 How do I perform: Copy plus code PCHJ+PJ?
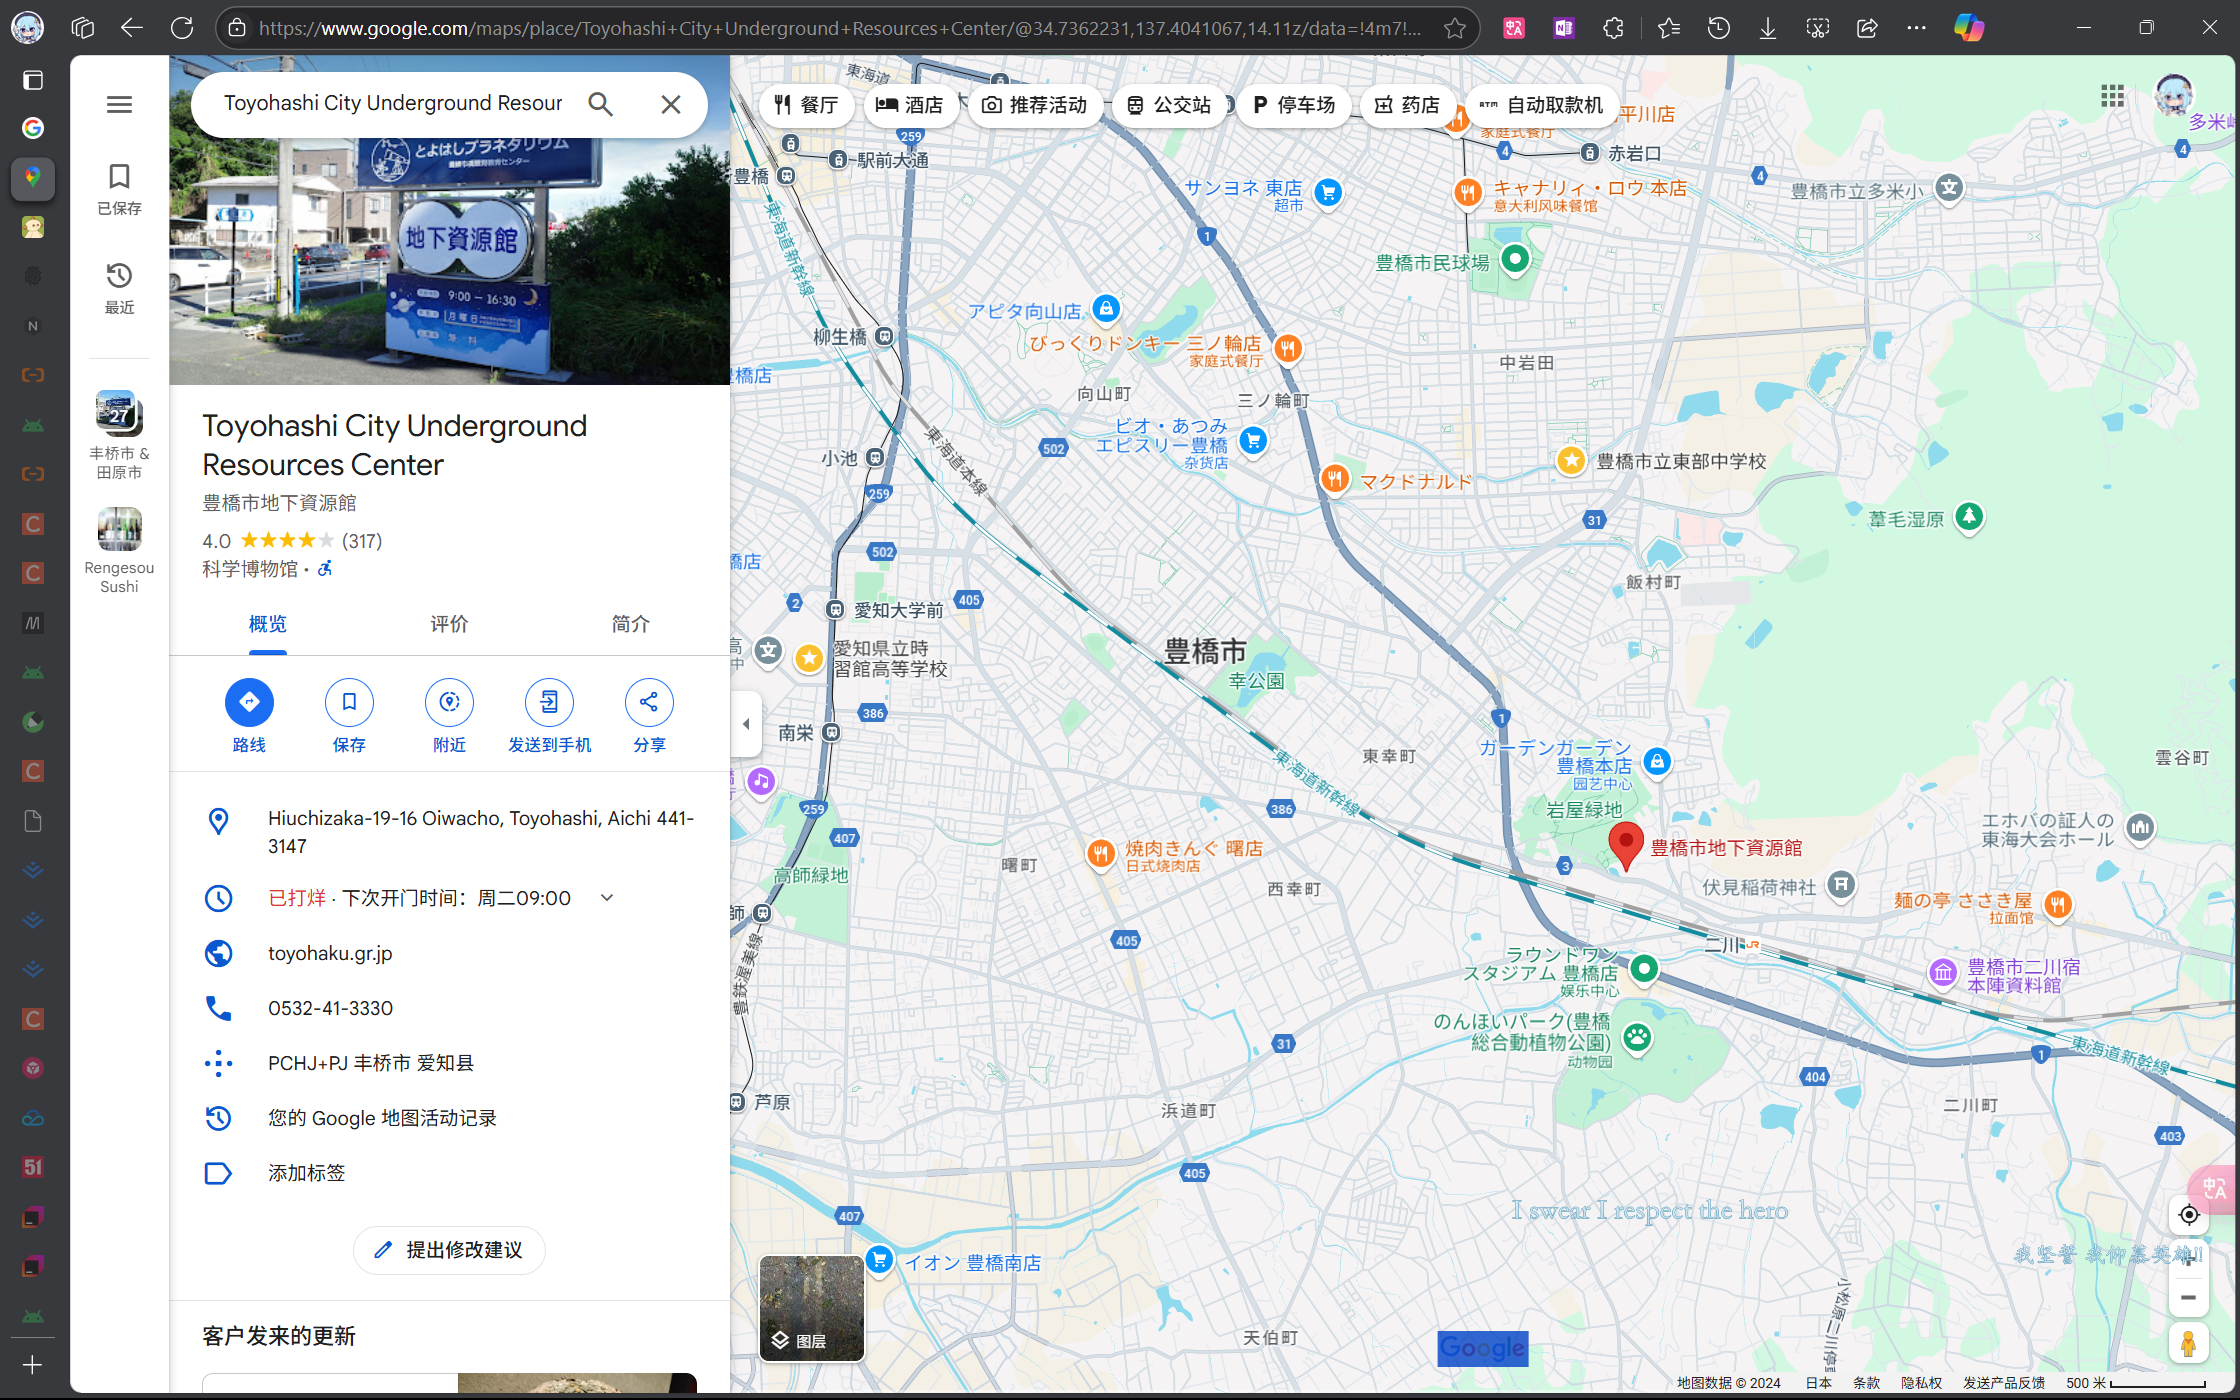point(370,1063)
